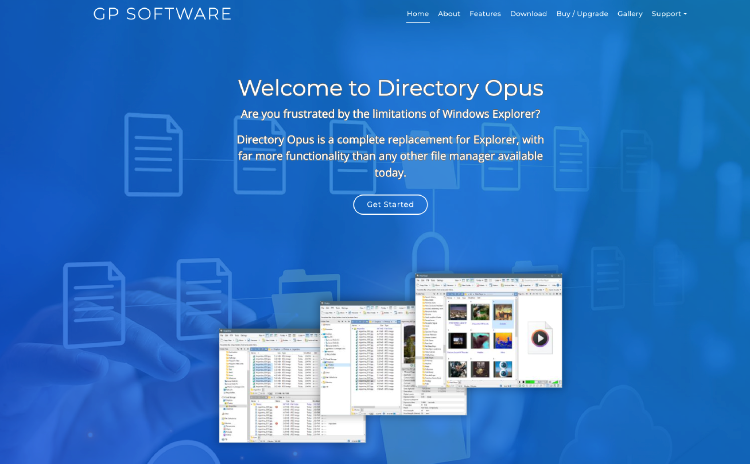The height and width of the screenshot is (464, 750).
Task: Open the Gallery page
Action: click(x=629, y=14)
